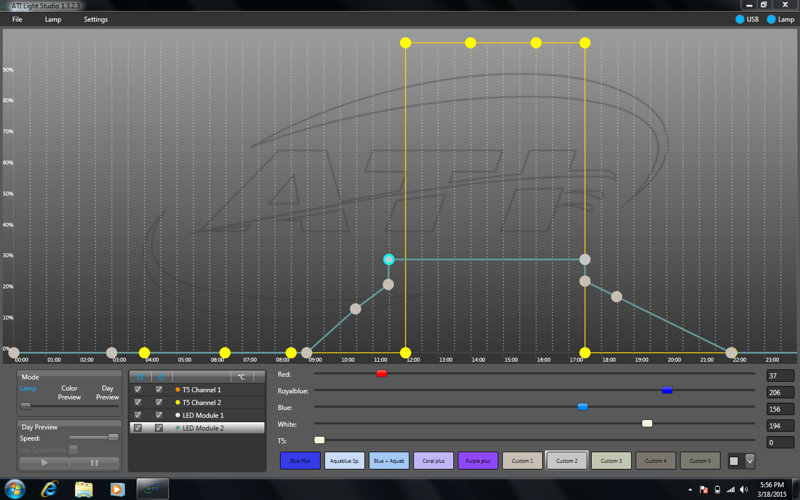Image resolution: width=800 pixels, height=500 pixels.
Task: Switch mode to Day Preview
Action: [107, 392]
